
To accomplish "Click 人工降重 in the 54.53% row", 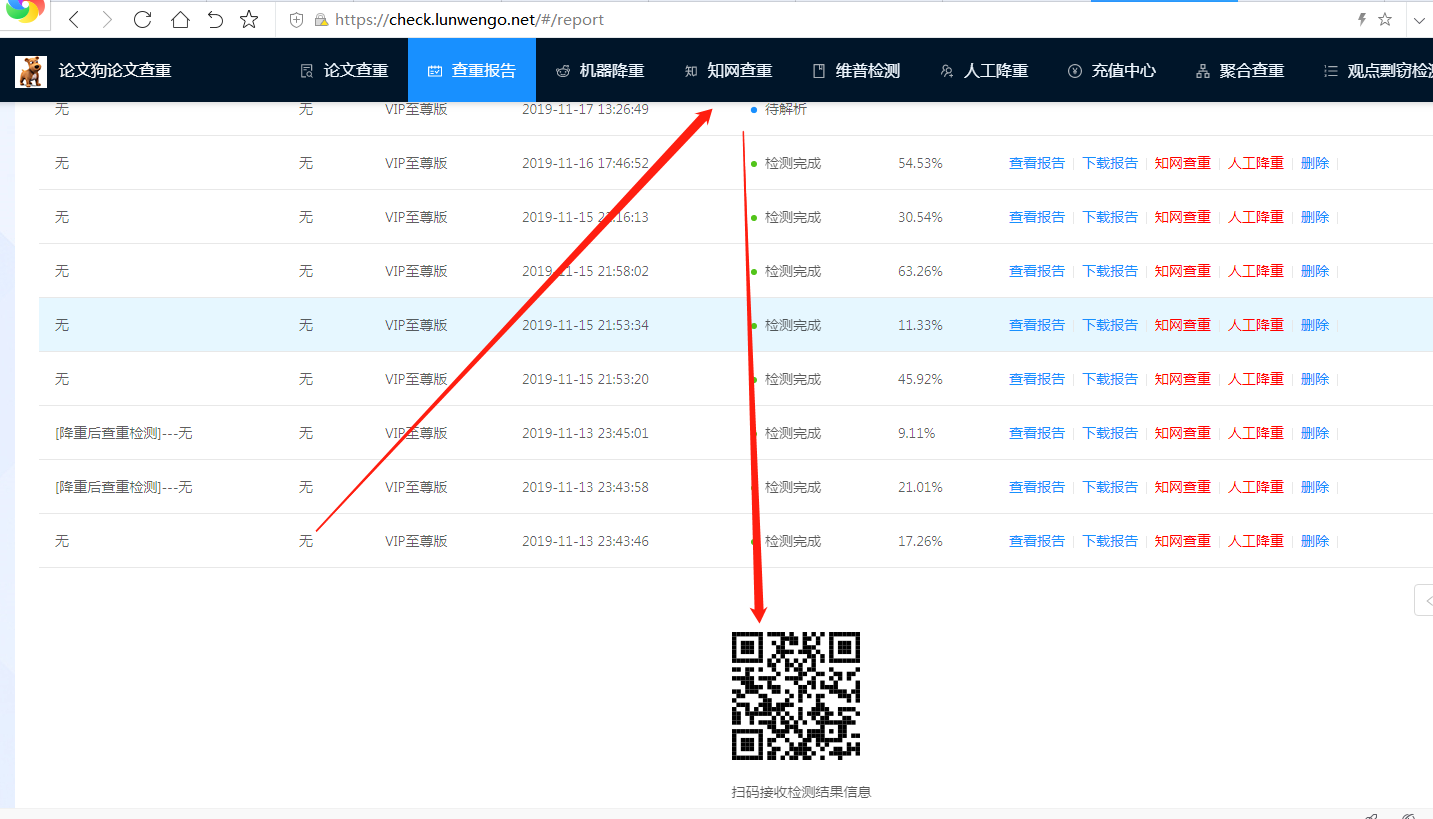I will 1256,163.
